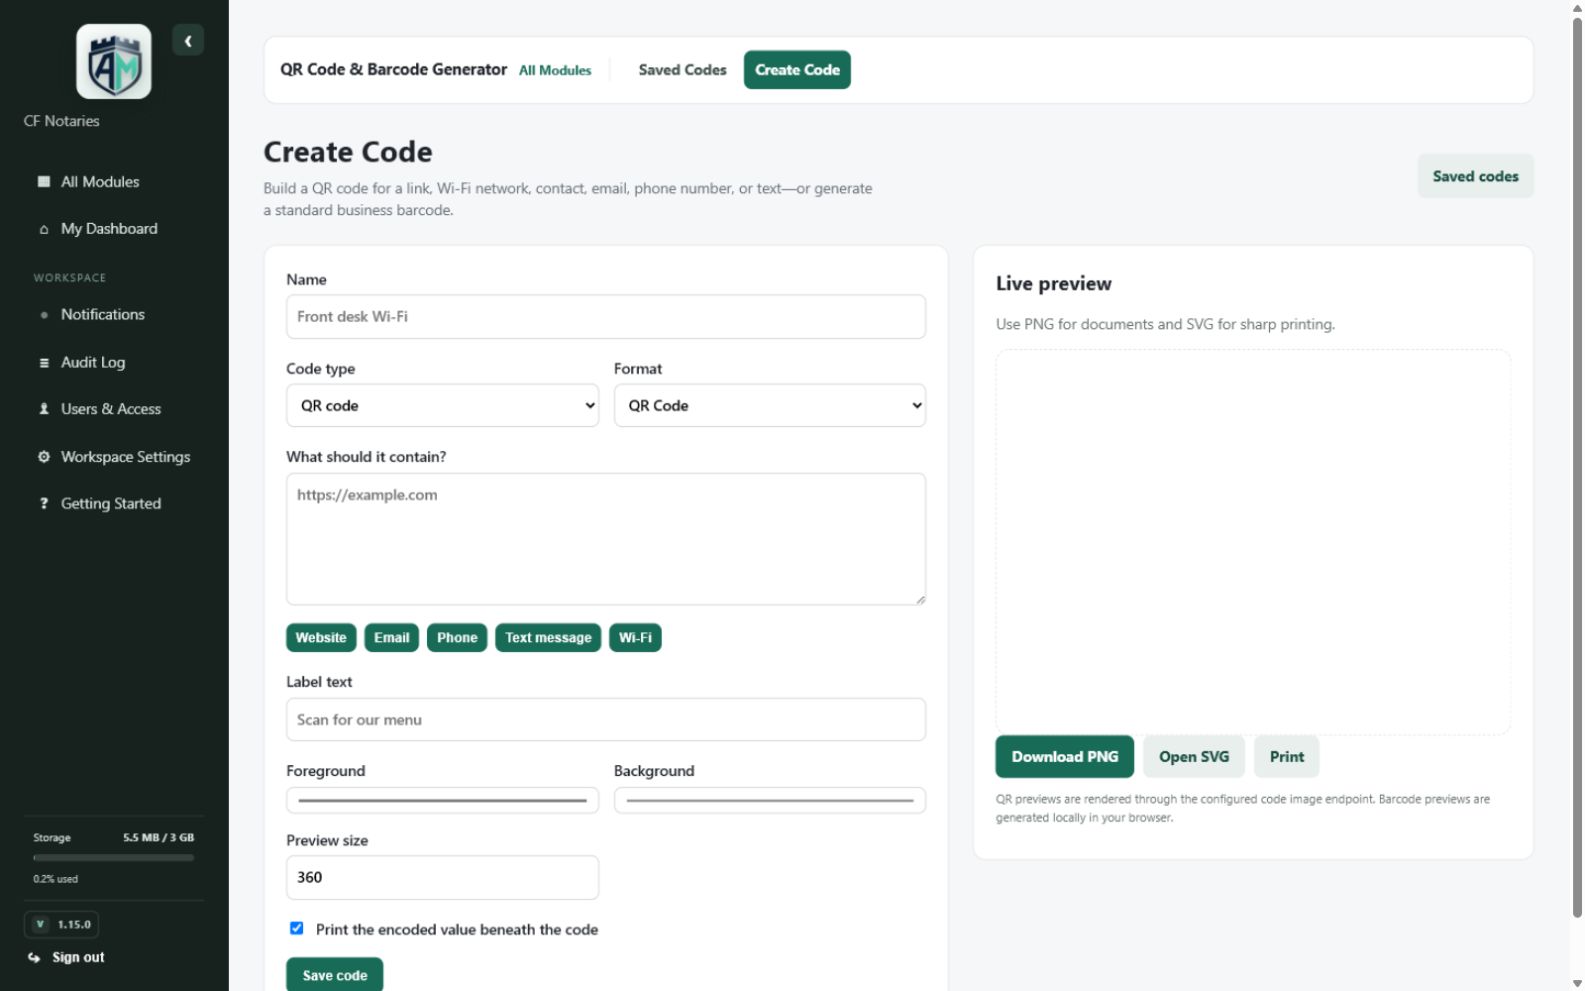Click the CF Notaries workspace name
1585x991 pixels.
pos(62,121)
